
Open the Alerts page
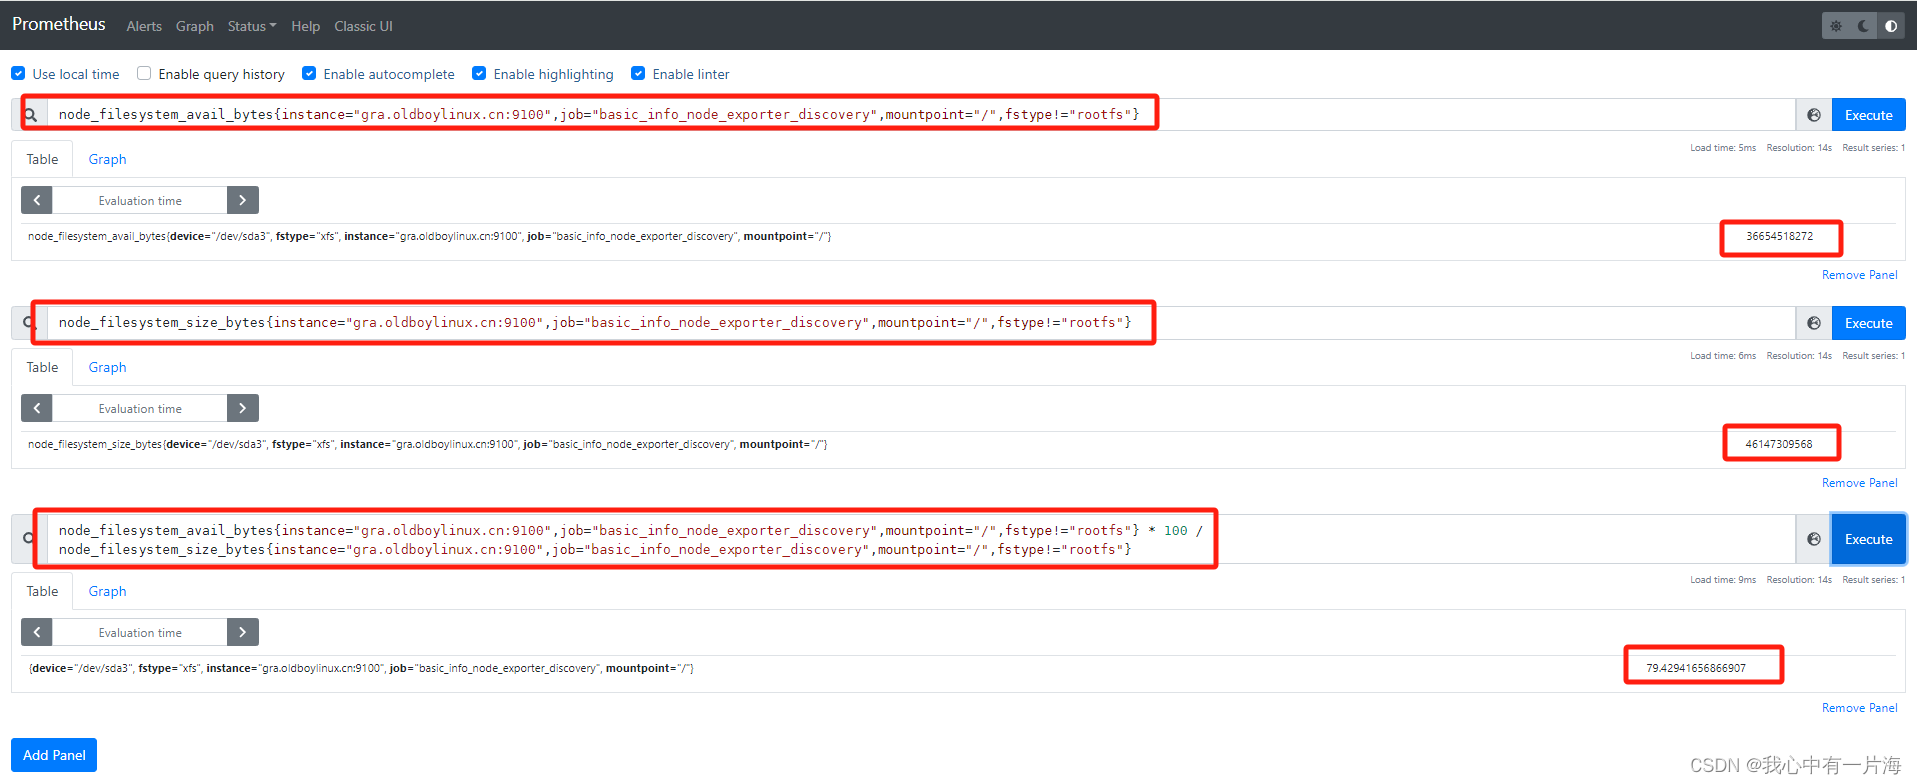pos(144,26)
